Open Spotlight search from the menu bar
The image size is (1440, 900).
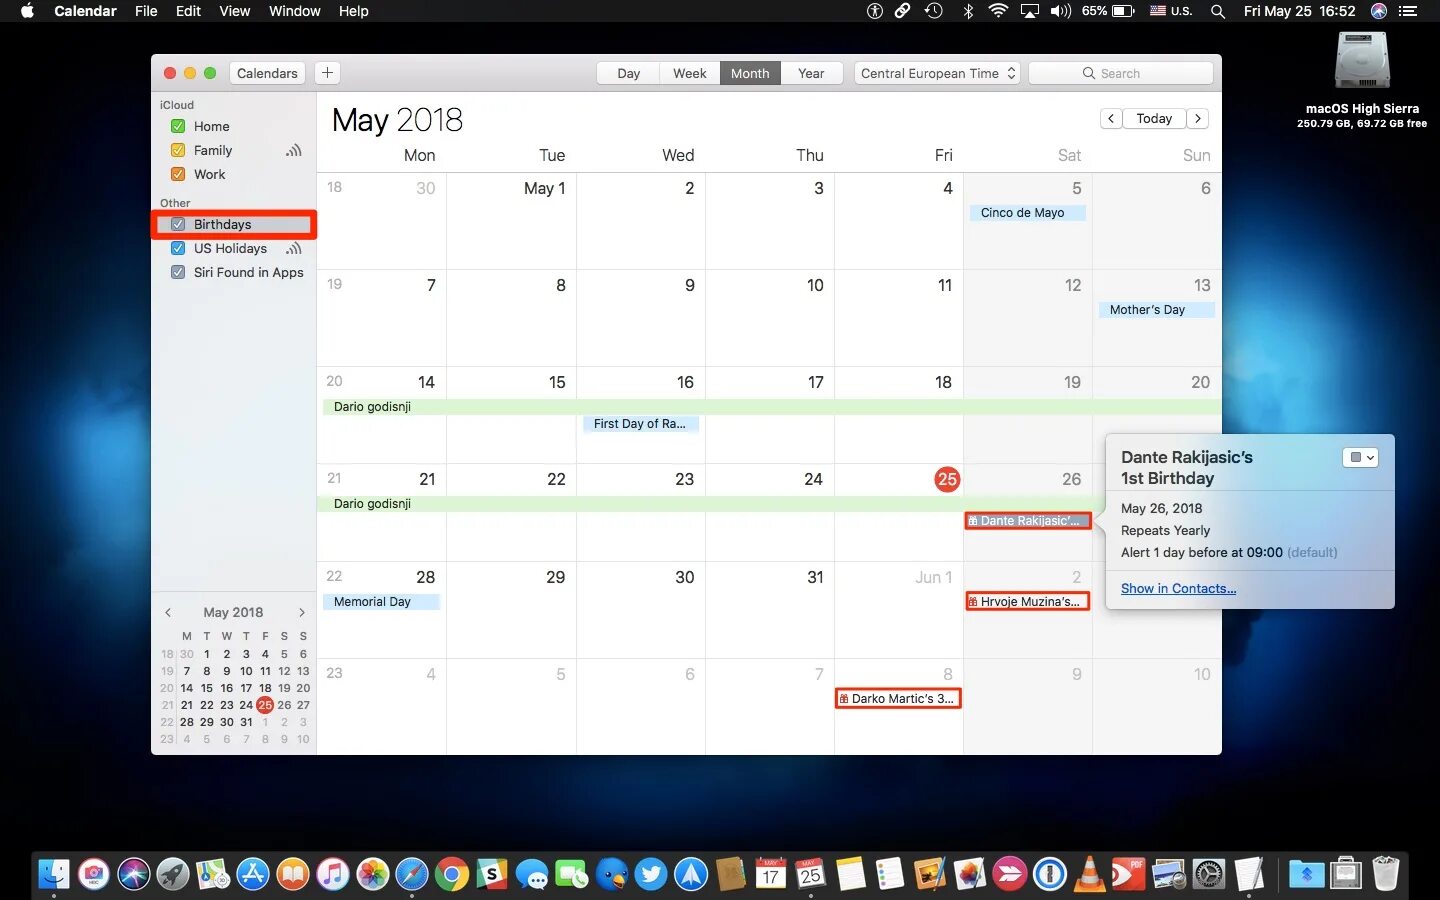(1218, 12)
